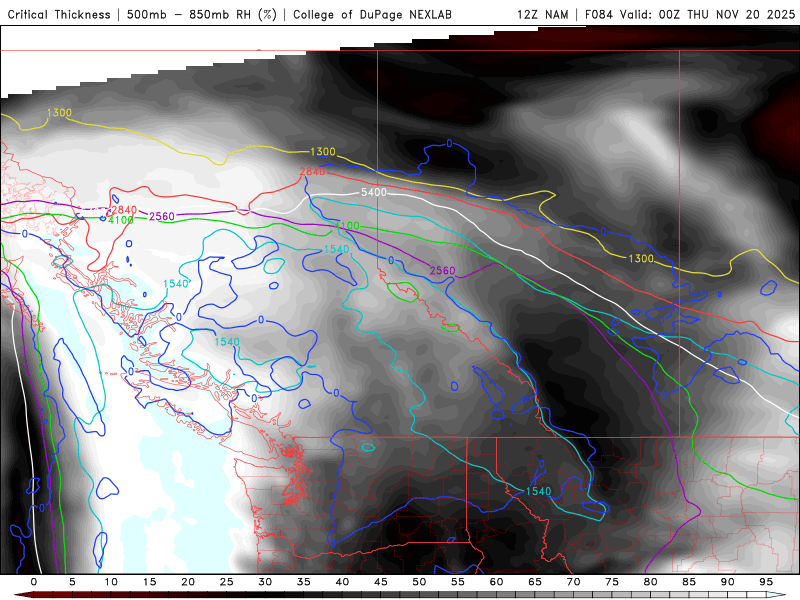Click the green 4100 label left of 2560
The width and height of the screenshot is (800, 600).
click(x=121, y=220)
